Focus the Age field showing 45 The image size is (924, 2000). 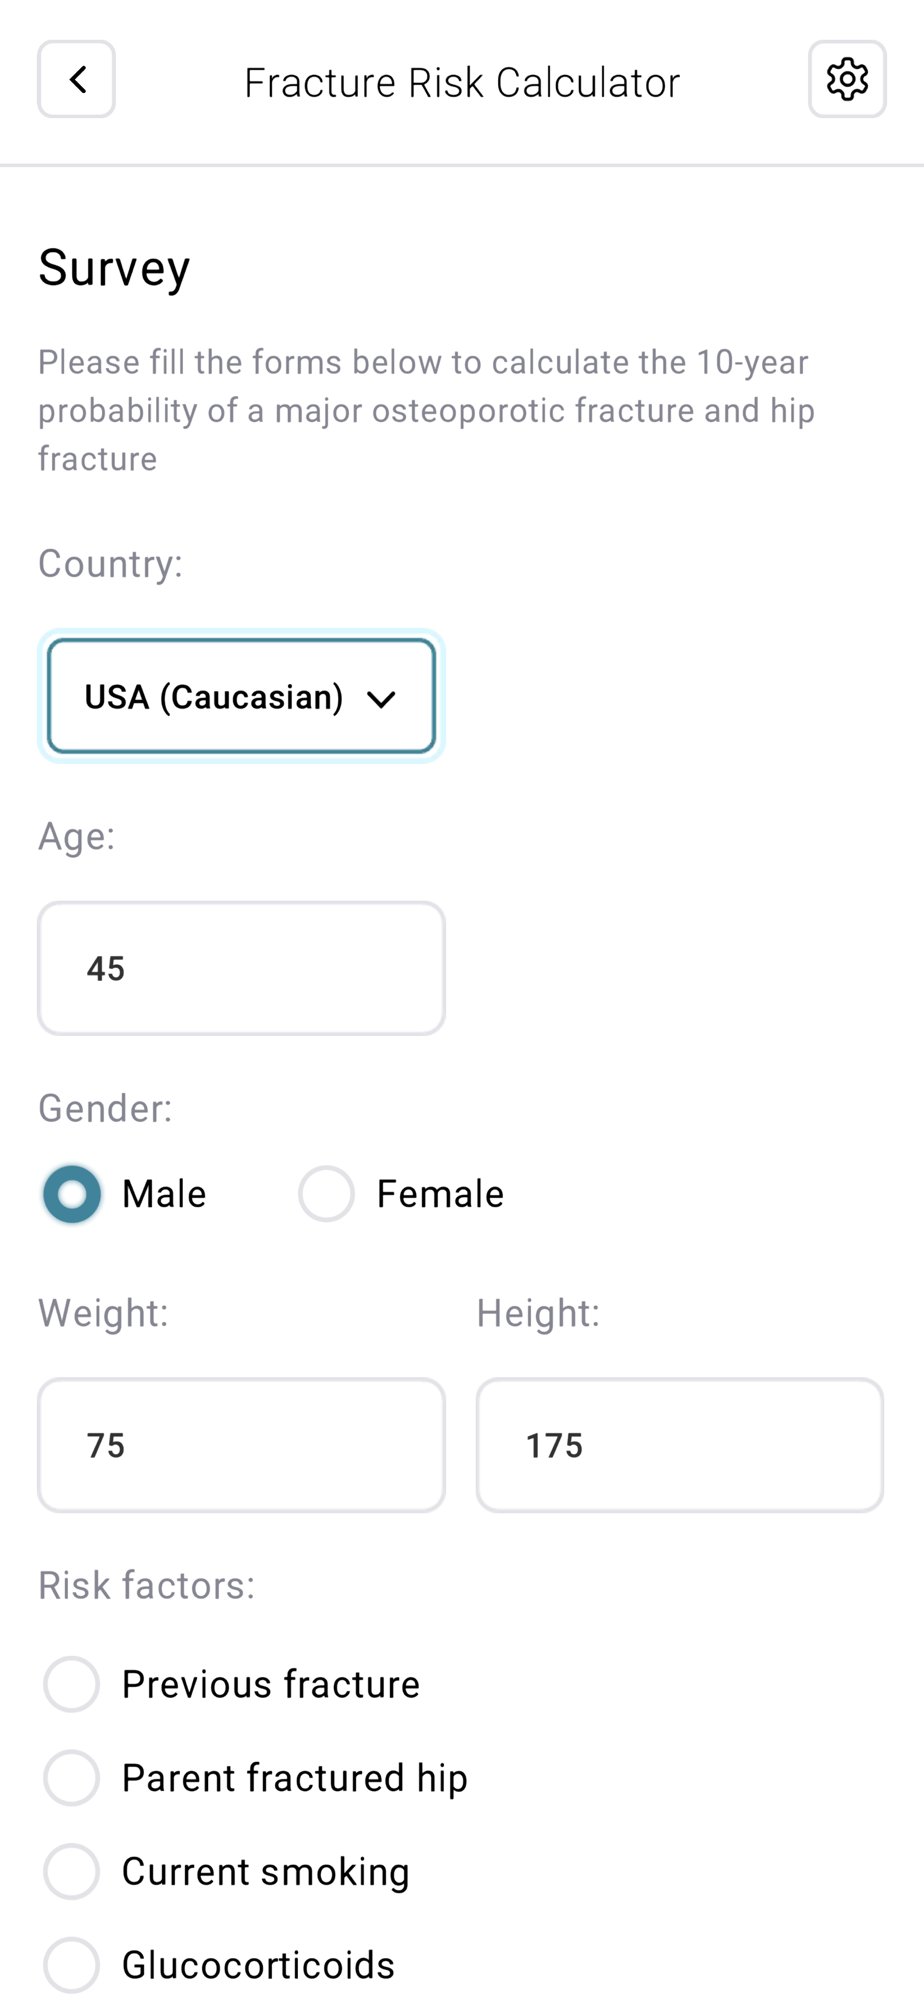241,968
